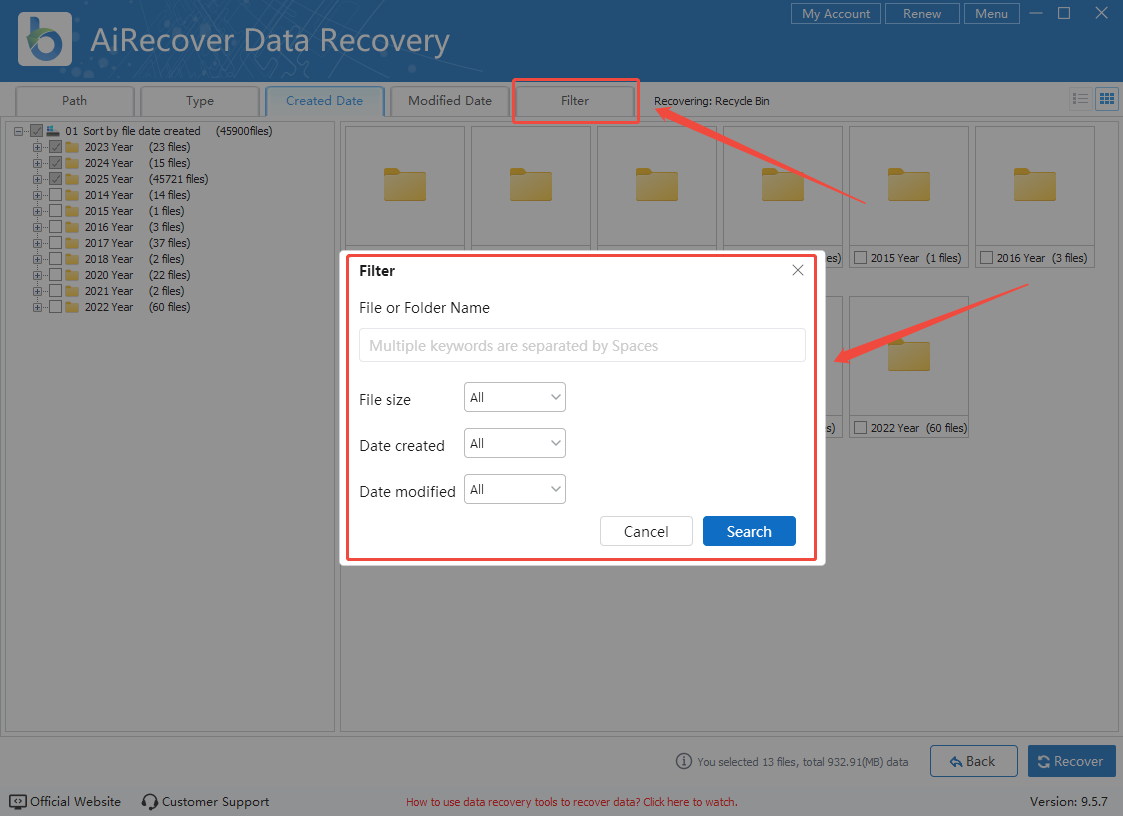Screen dimensions: 1123x816
Task: Switch to thumbnail grid view icon
Action: click(x=1106, y=98)
